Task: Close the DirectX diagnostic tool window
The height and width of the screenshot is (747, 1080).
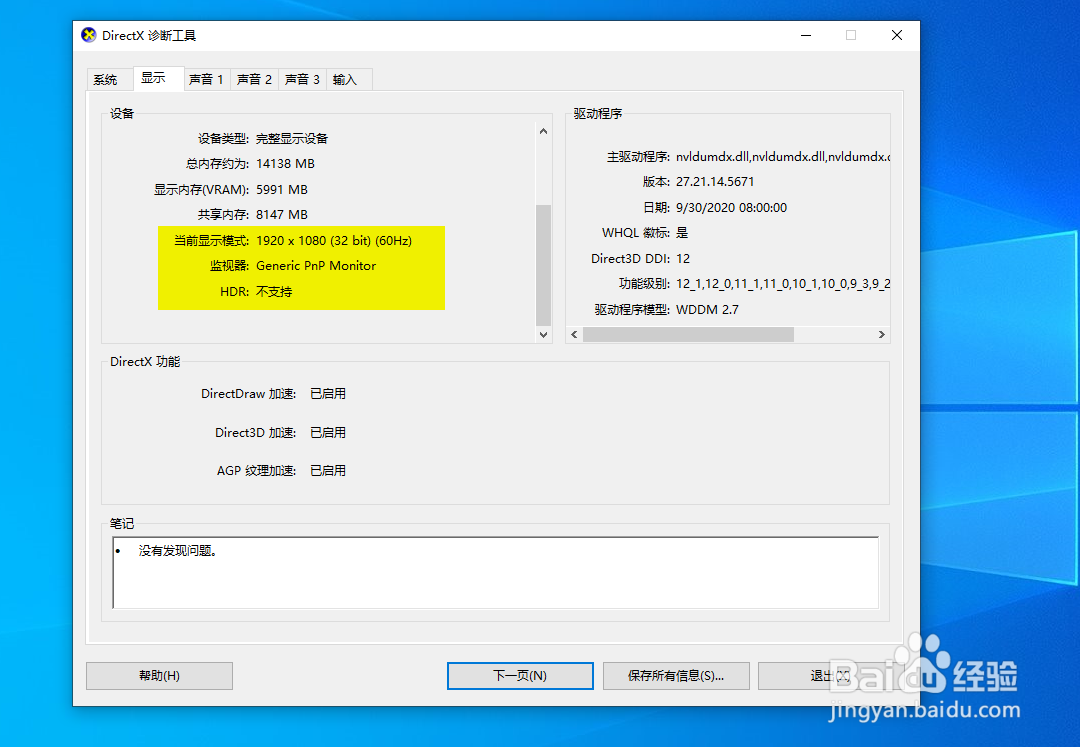Action: point(897,35)
